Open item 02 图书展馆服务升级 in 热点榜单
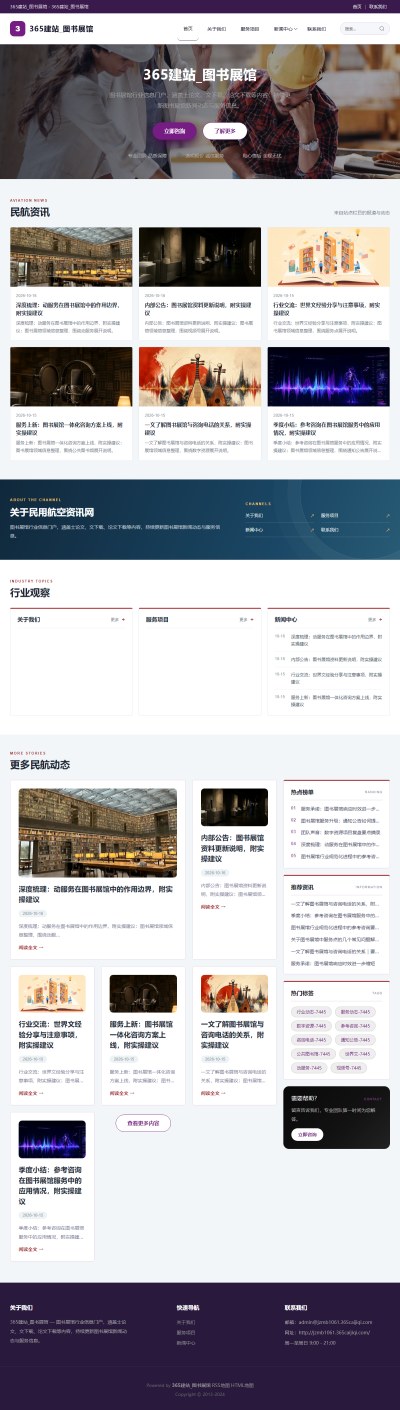 335,819
